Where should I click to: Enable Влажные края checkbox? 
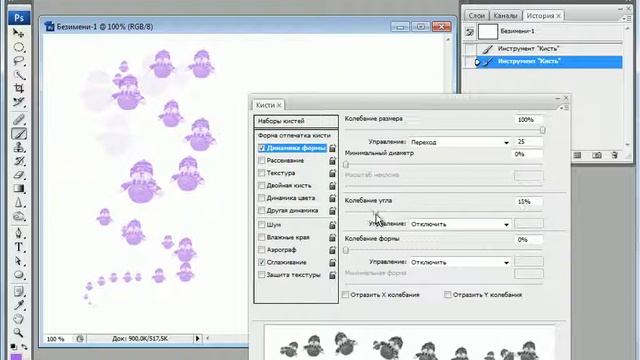(x=262, y=237)
